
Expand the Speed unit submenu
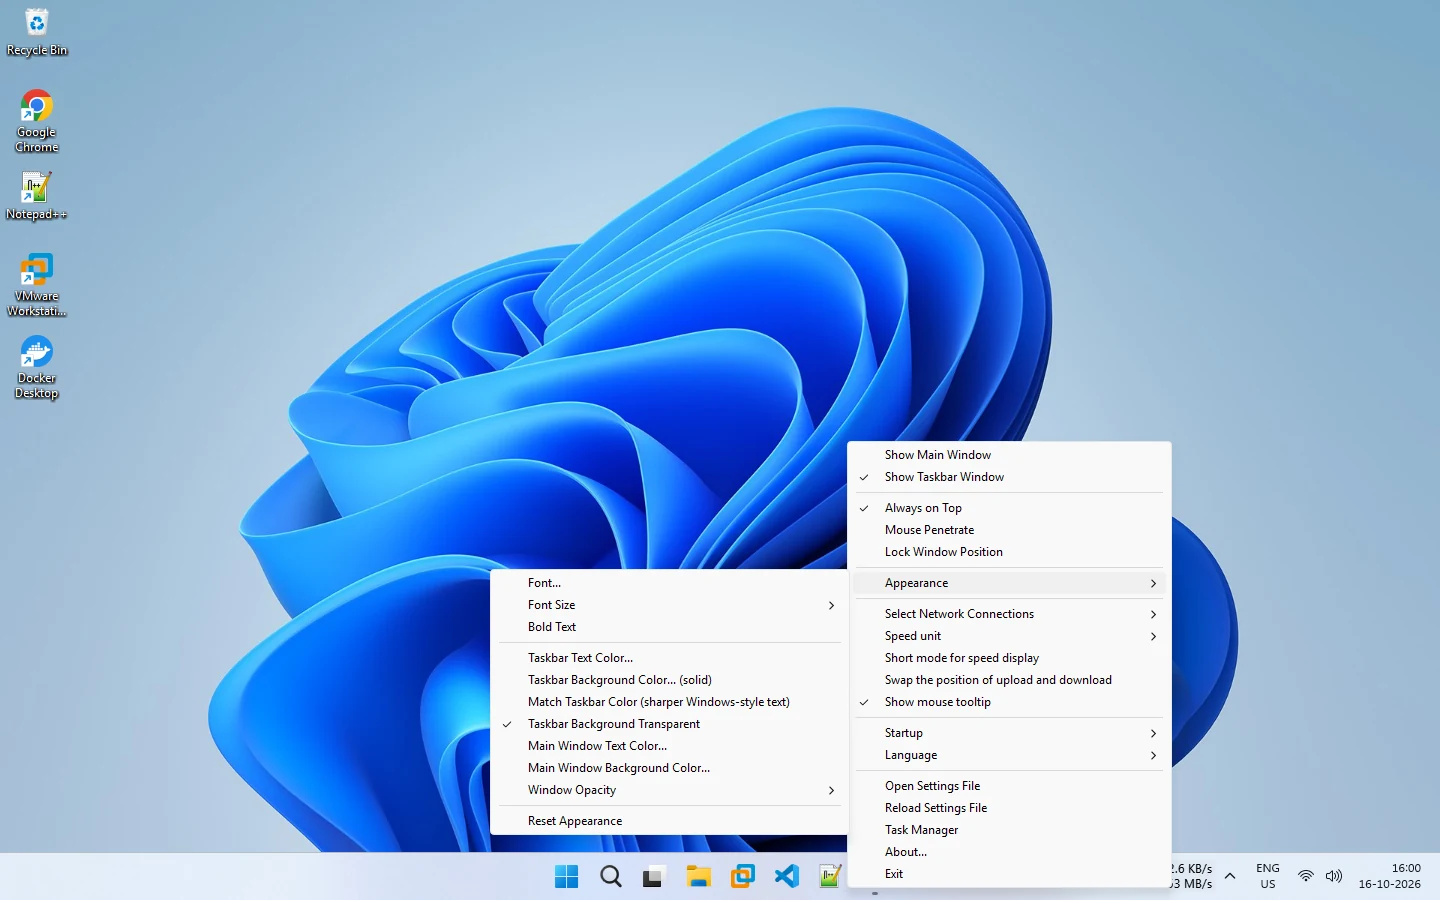1009,636
